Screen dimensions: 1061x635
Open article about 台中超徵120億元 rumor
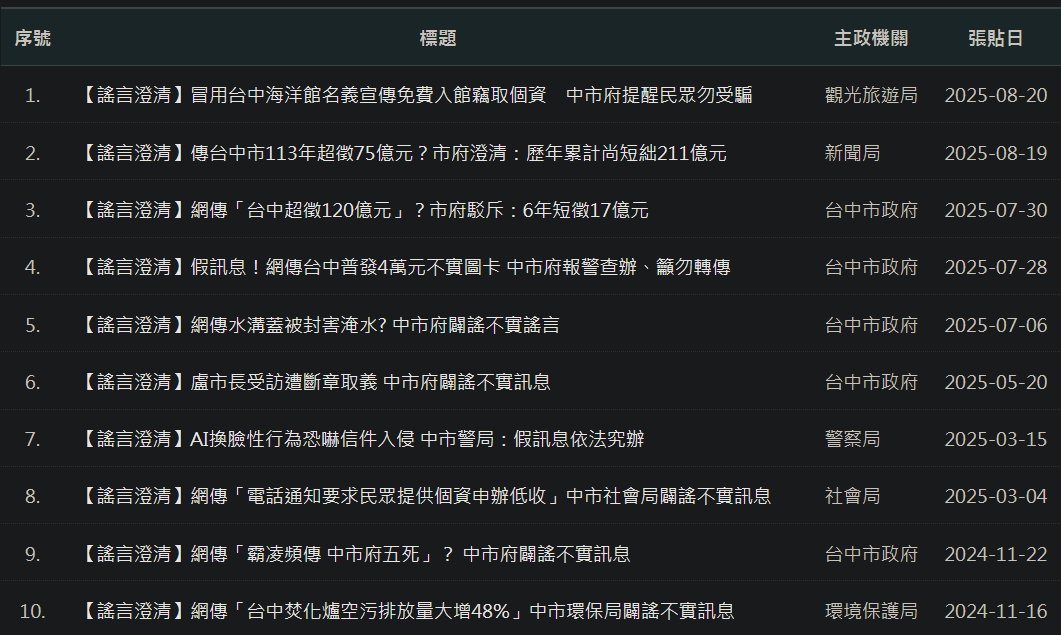(x=364, y=211)
